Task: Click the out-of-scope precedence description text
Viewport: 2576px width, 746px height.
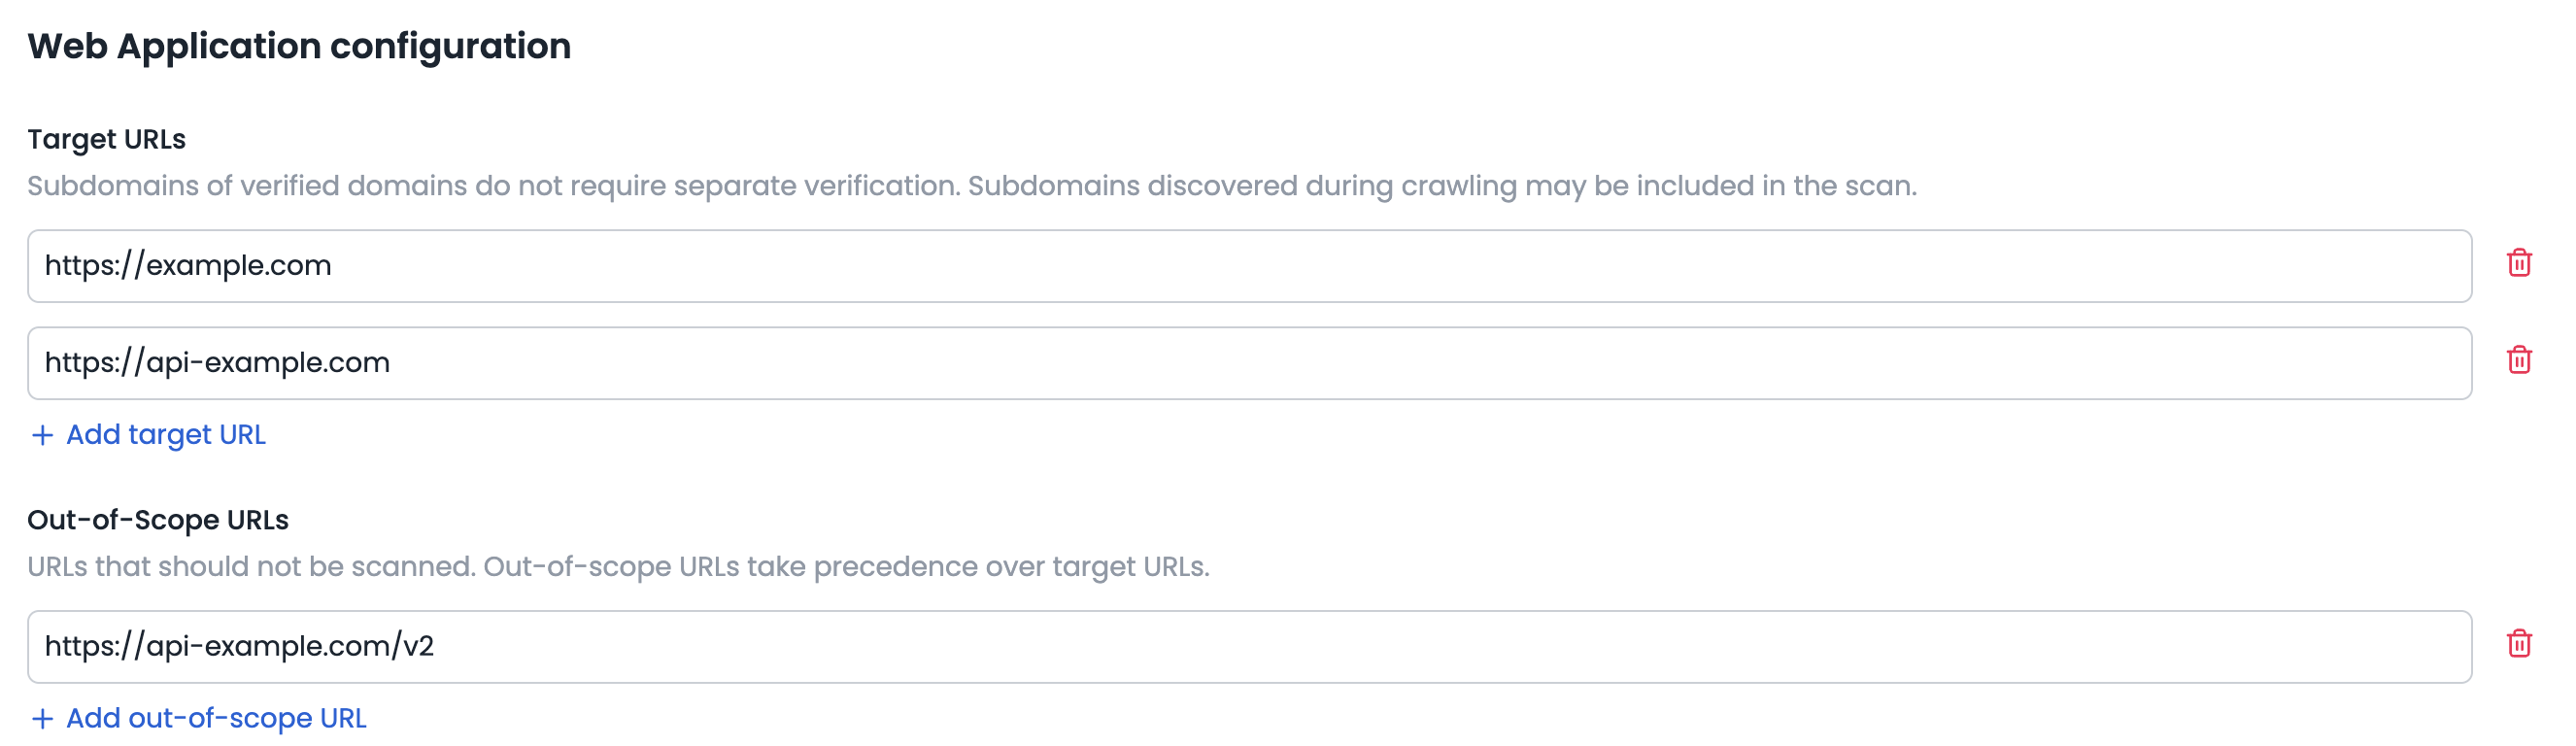Action: (618, 569)
